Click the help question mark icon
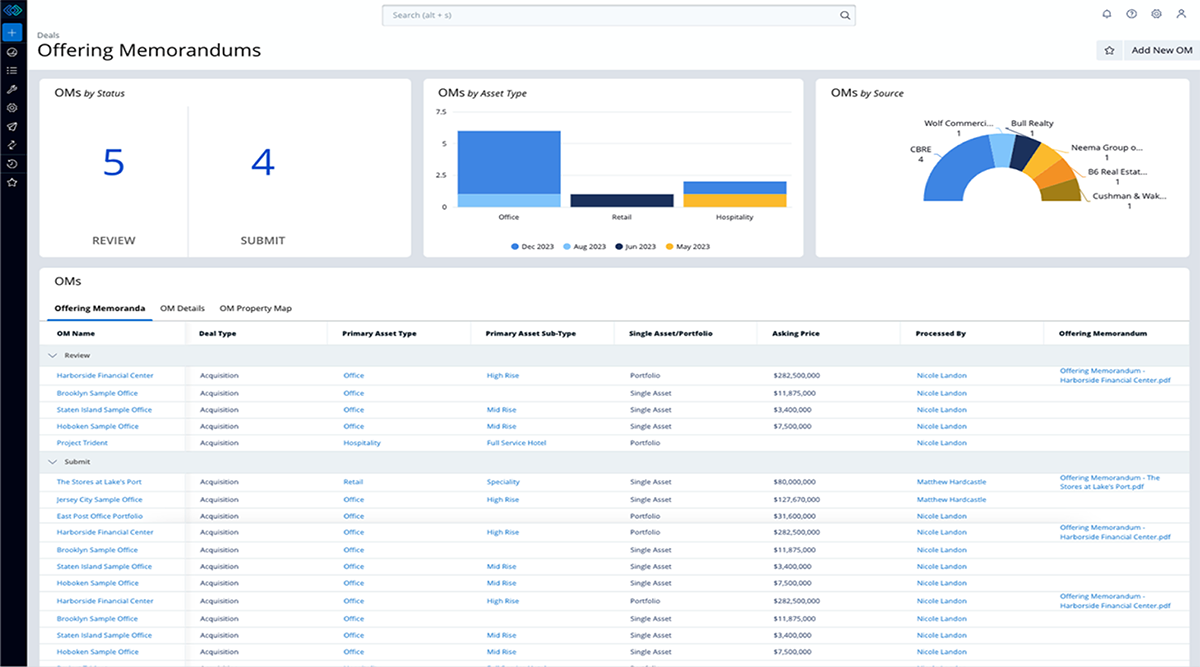Image resolution: width=1200 pixels, height=667 pixels. (1131, 14)
